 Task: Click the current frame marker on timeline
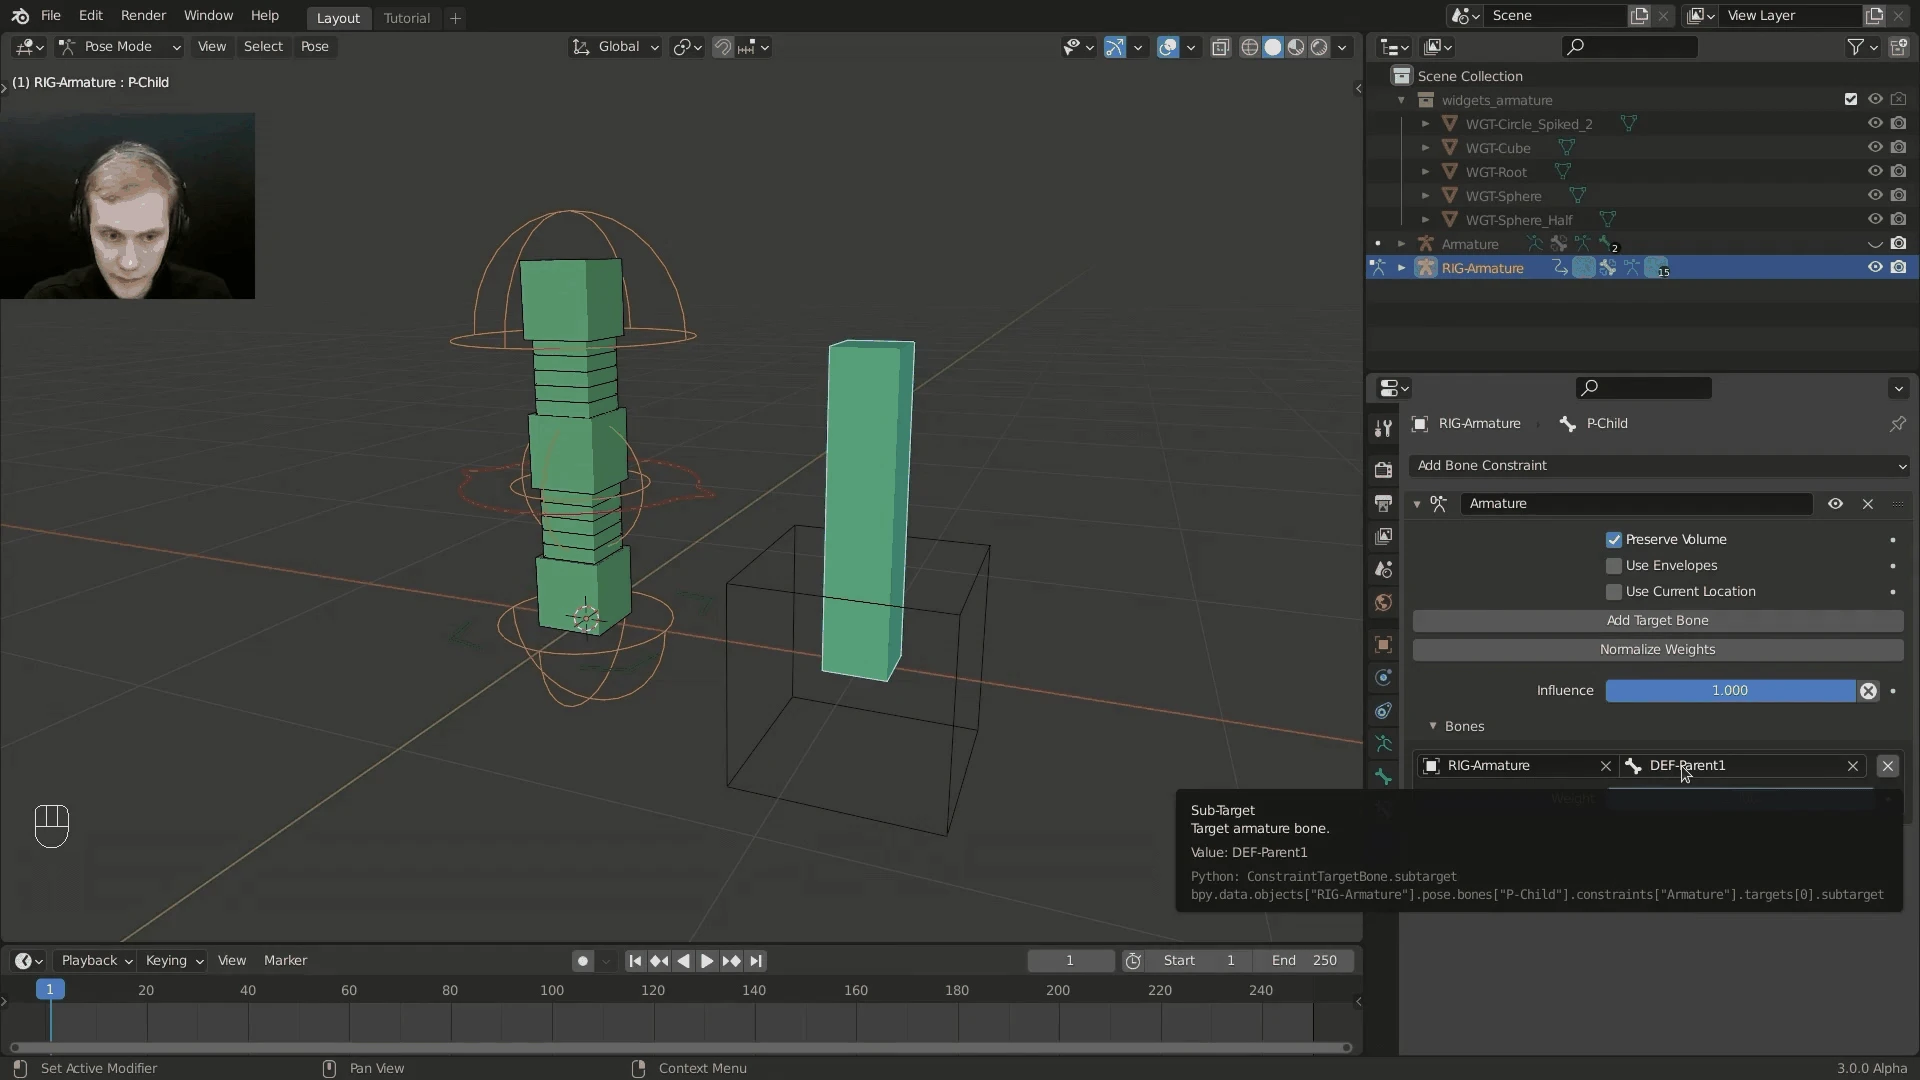50,990
